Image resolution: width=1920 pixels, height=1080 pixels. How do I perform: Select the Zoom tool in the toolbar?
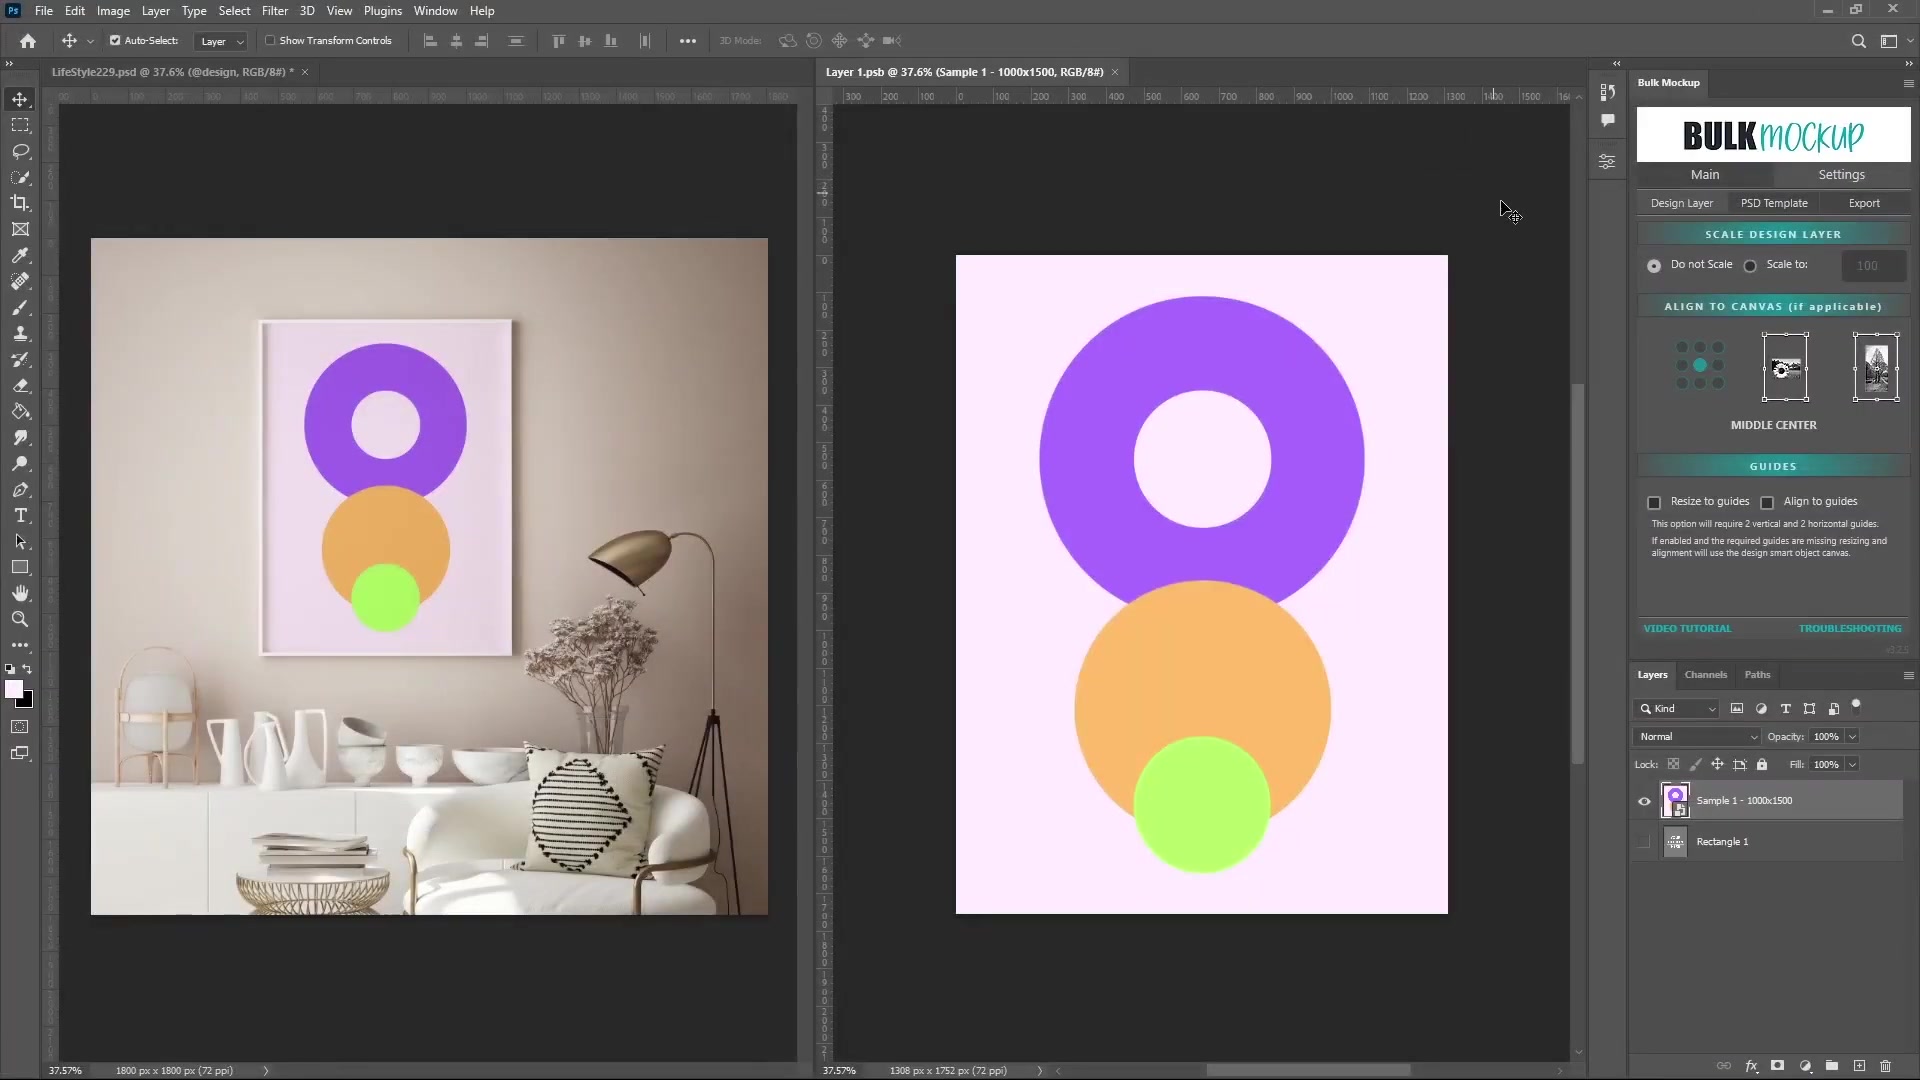pos(20,619)
